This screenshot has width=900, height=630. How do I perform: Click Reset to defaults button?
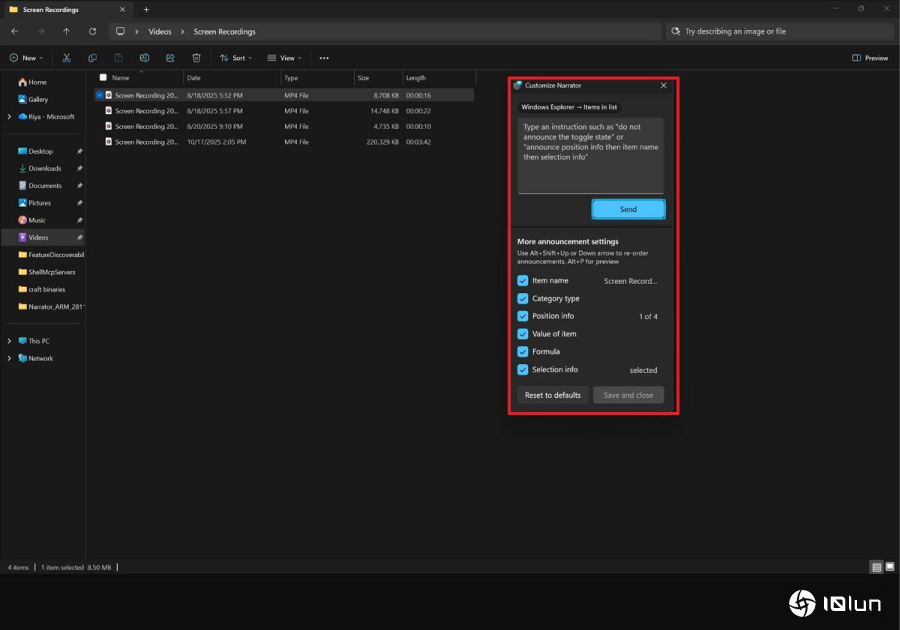tap(553, 395)
